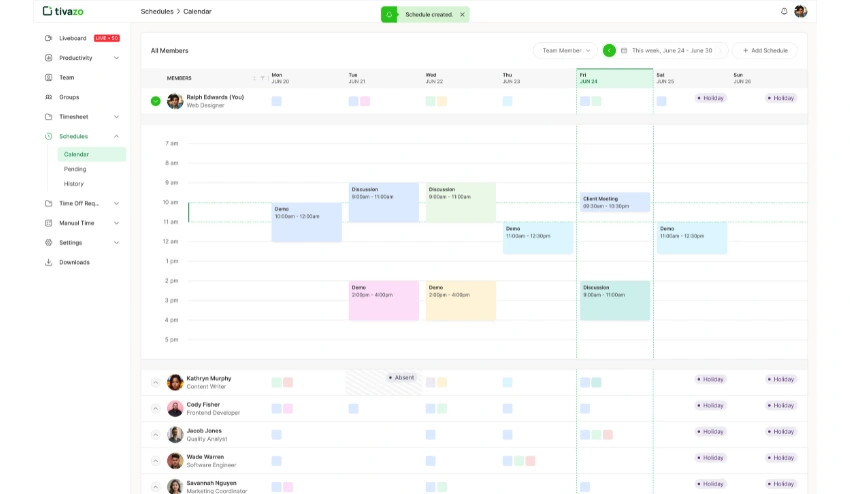Select the Fri Jun 24 column header

pyautogui.click(x=615, y=78)
